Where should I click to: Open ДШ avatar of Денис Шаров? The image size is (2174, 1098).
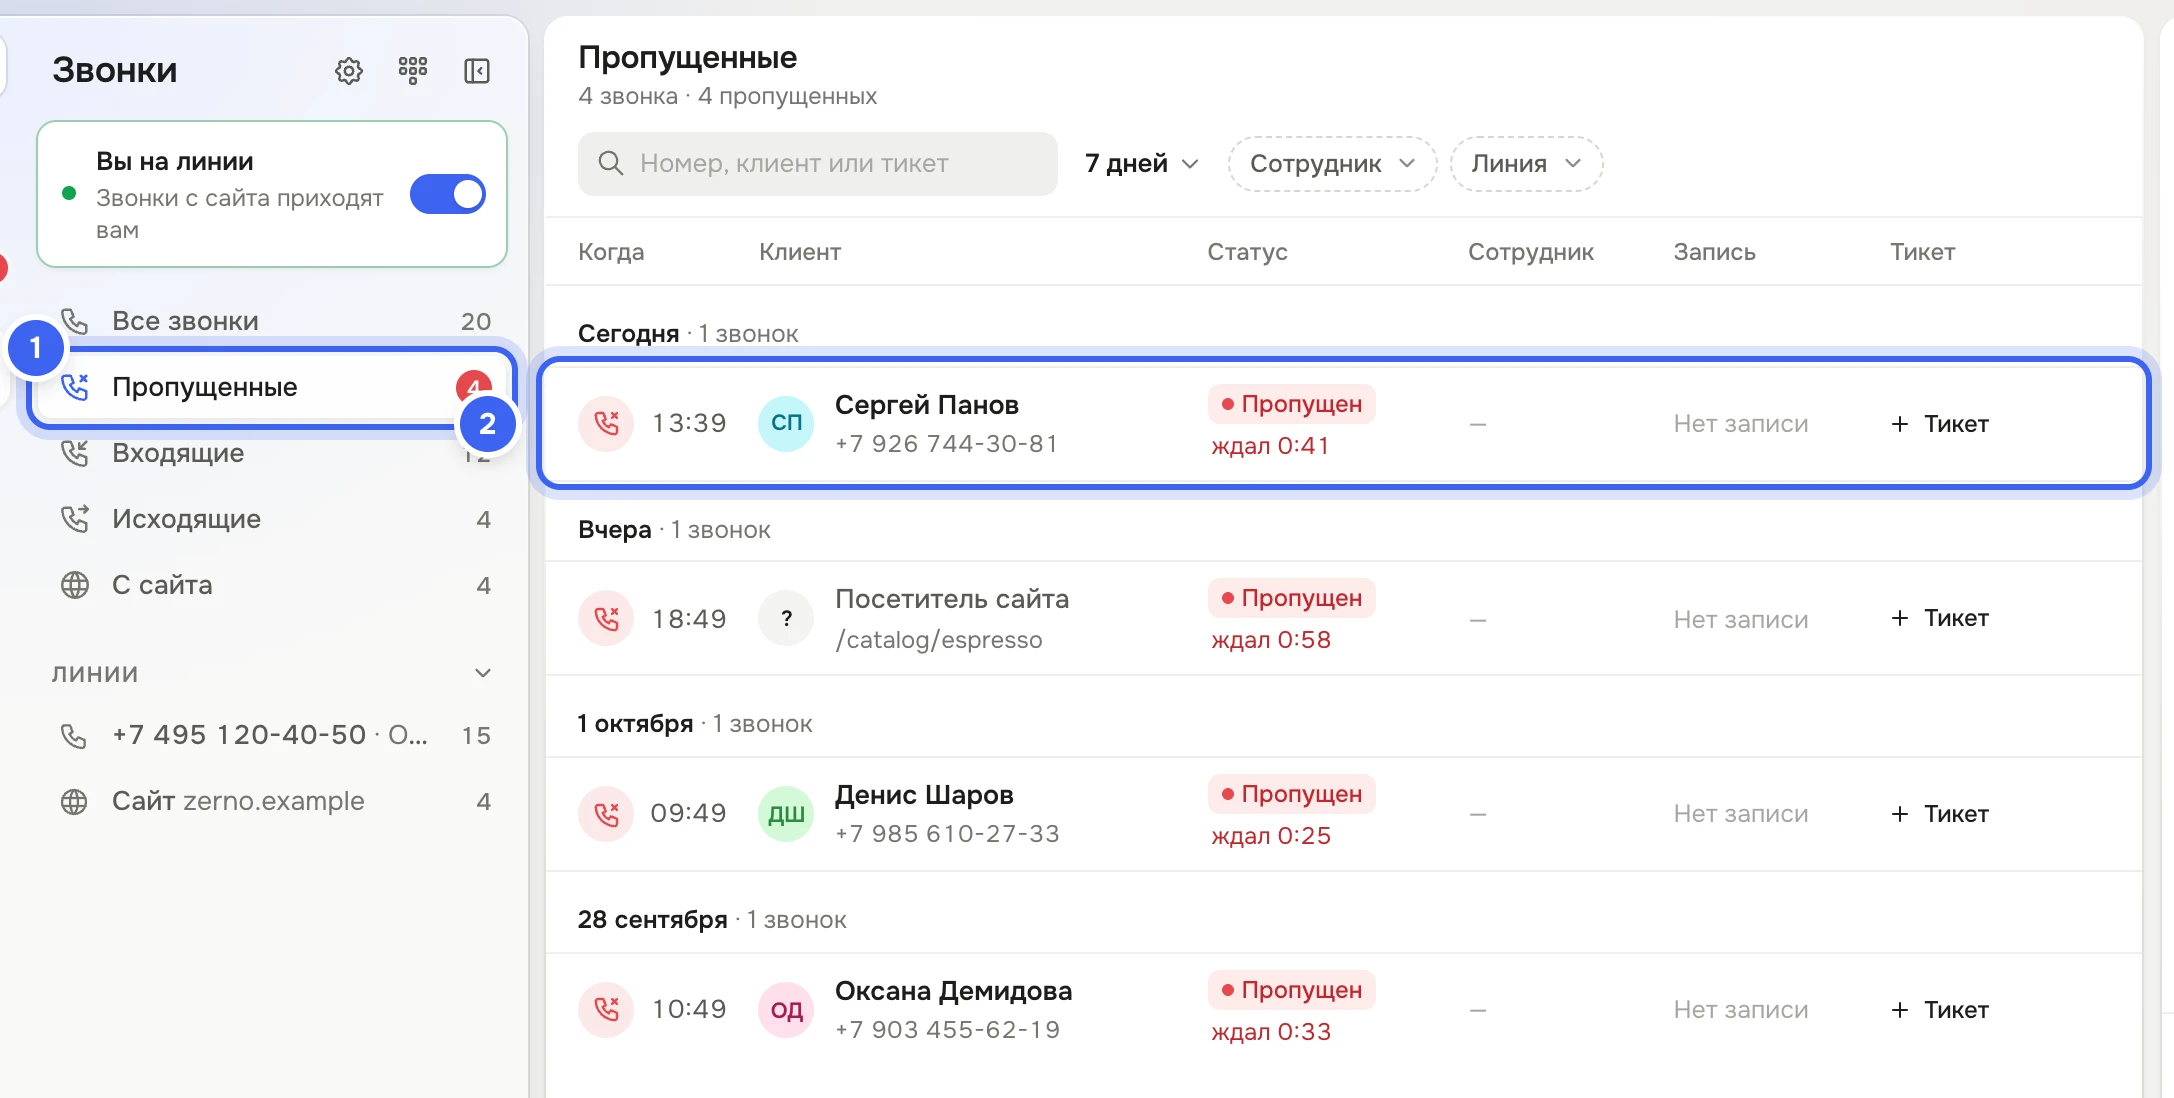[786, 813]
